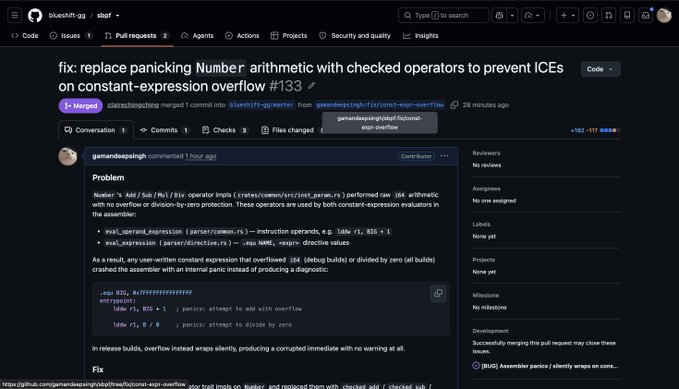This screenshot has height=389, width=679.
Task: Edit the pull request title pencil icon
Action: tap(311, 86)
